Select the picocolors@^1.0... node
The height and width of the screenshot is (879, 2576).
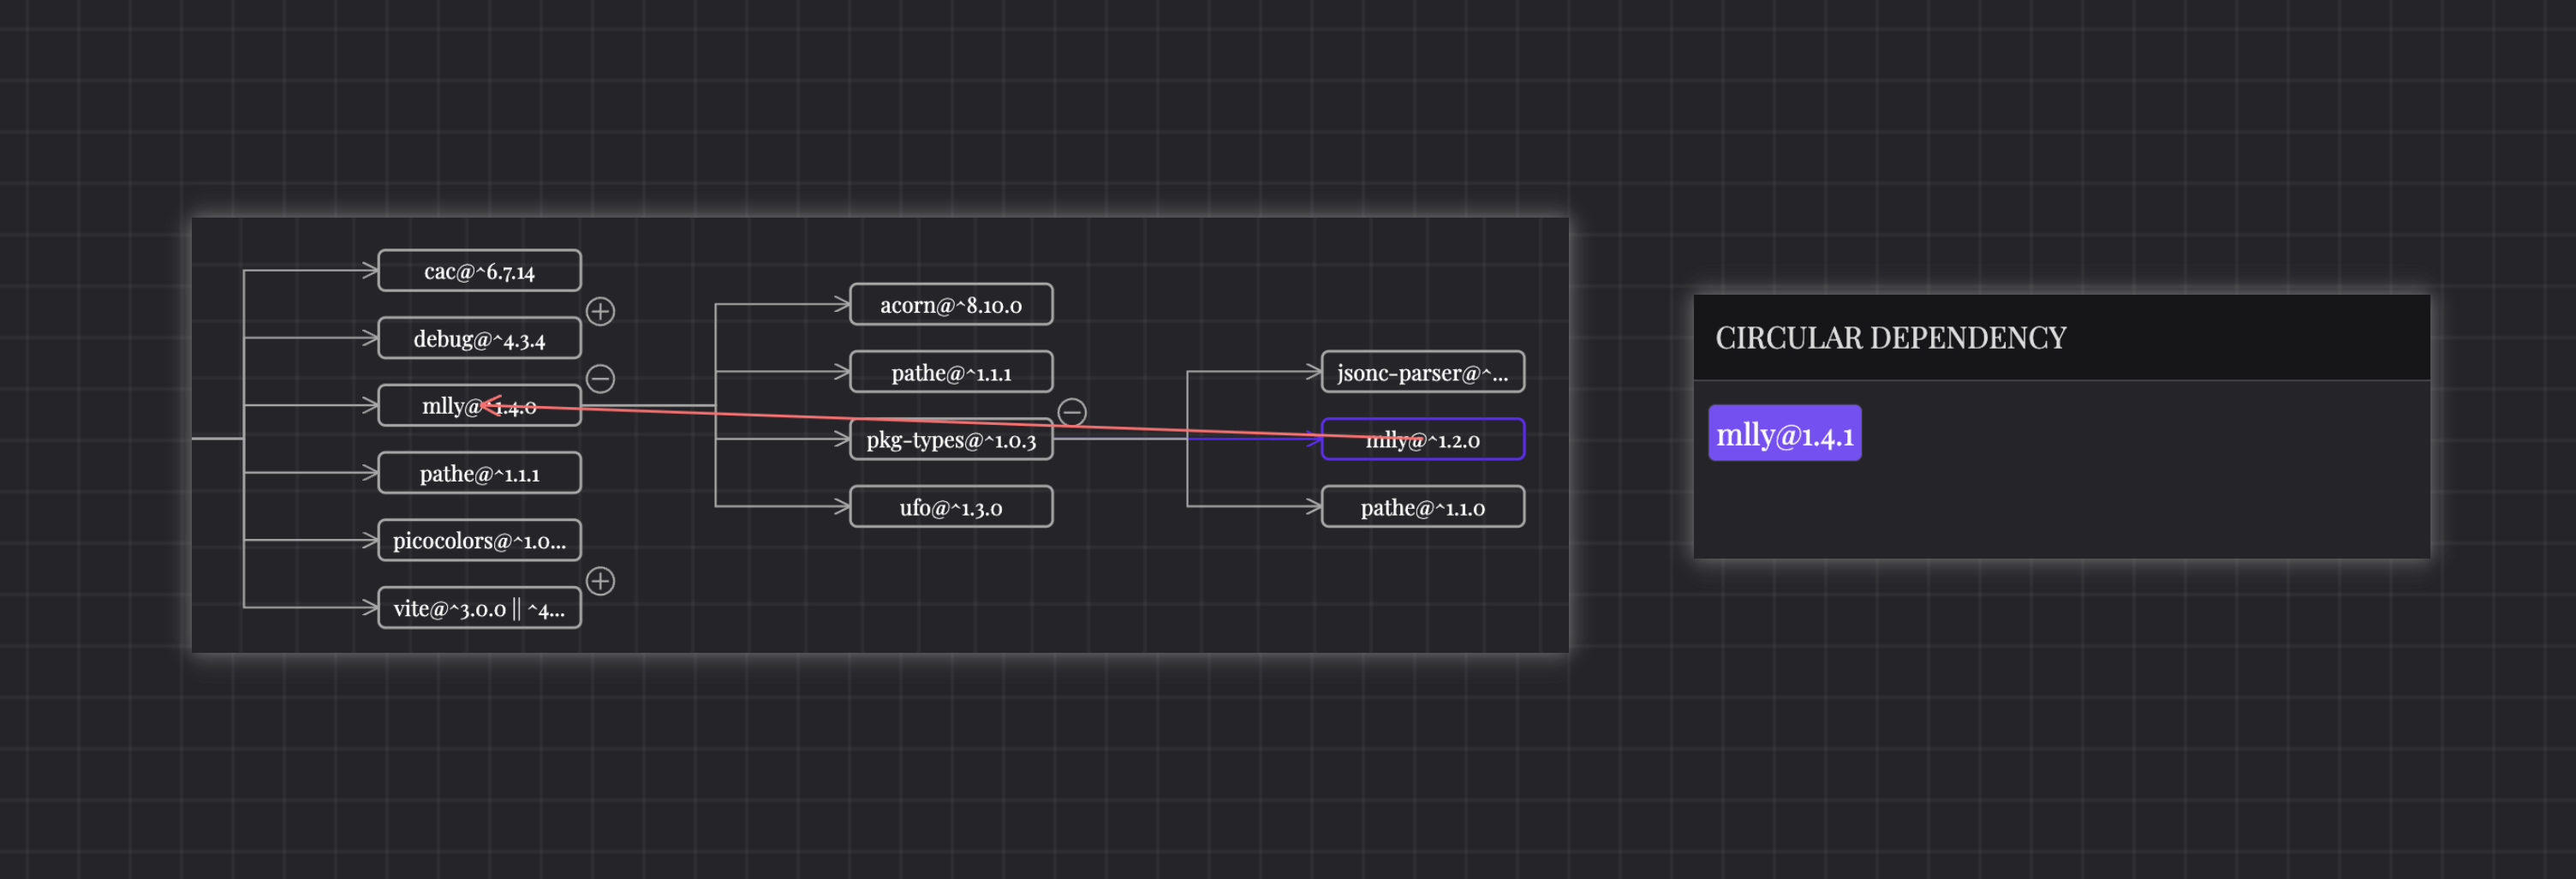point(480,540)
